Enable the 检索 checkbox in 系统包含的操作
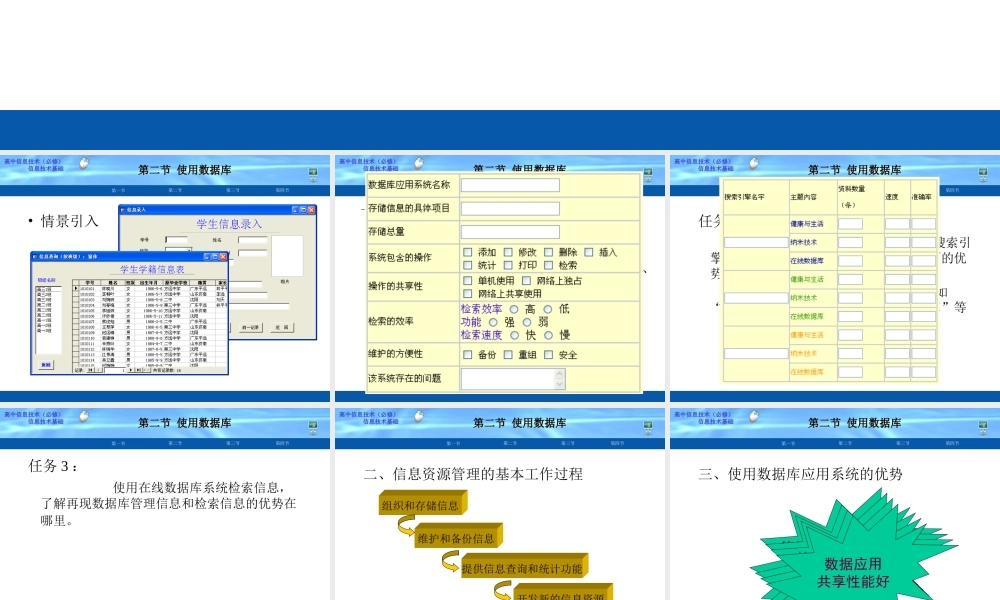Viewport: 1000px width, 600px height. coord(548,265)
